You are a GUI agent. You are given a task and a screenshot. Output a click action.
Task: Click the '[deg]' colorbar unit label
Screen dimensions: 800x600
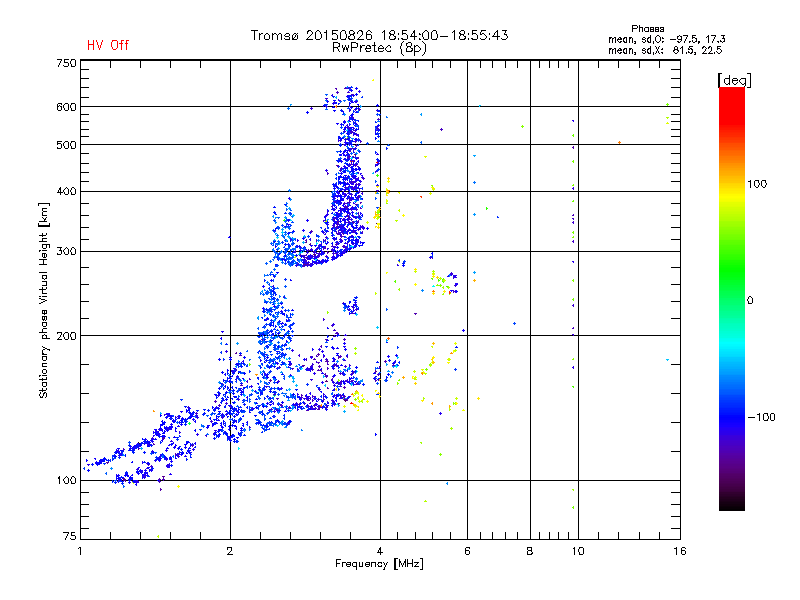734,80
